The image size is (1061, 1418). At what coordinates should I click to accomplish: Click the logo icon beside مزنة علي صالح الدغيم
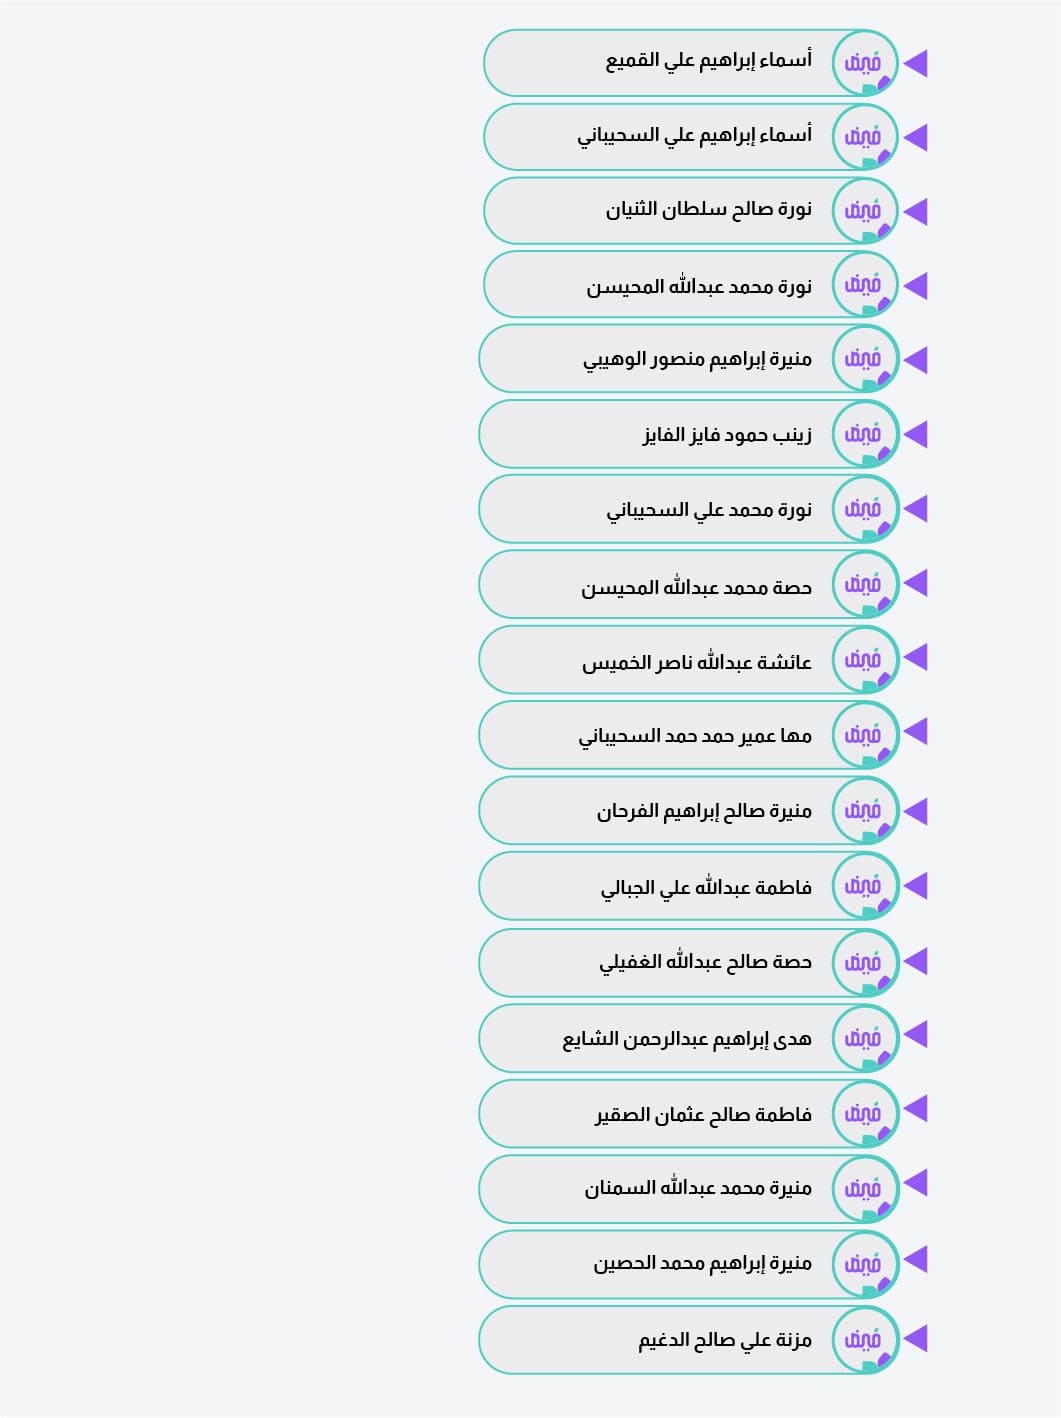point(865,1339)
